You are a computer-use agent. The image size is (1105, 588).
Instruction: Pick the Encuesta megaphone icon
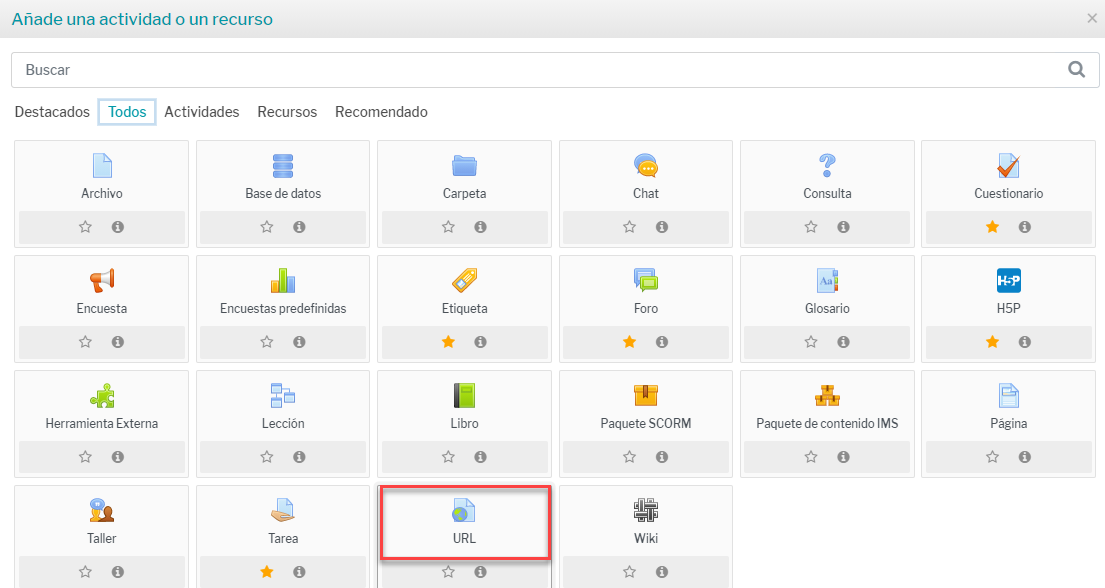click(102, 281)
